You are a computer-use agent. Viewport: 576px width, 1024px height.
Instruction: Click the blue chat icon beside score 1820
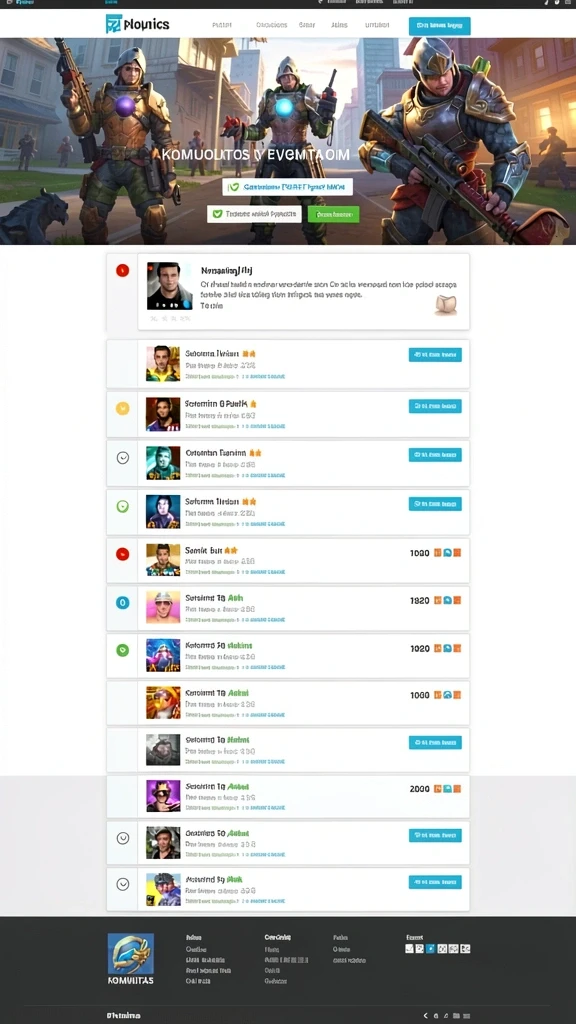coord(447,600)
